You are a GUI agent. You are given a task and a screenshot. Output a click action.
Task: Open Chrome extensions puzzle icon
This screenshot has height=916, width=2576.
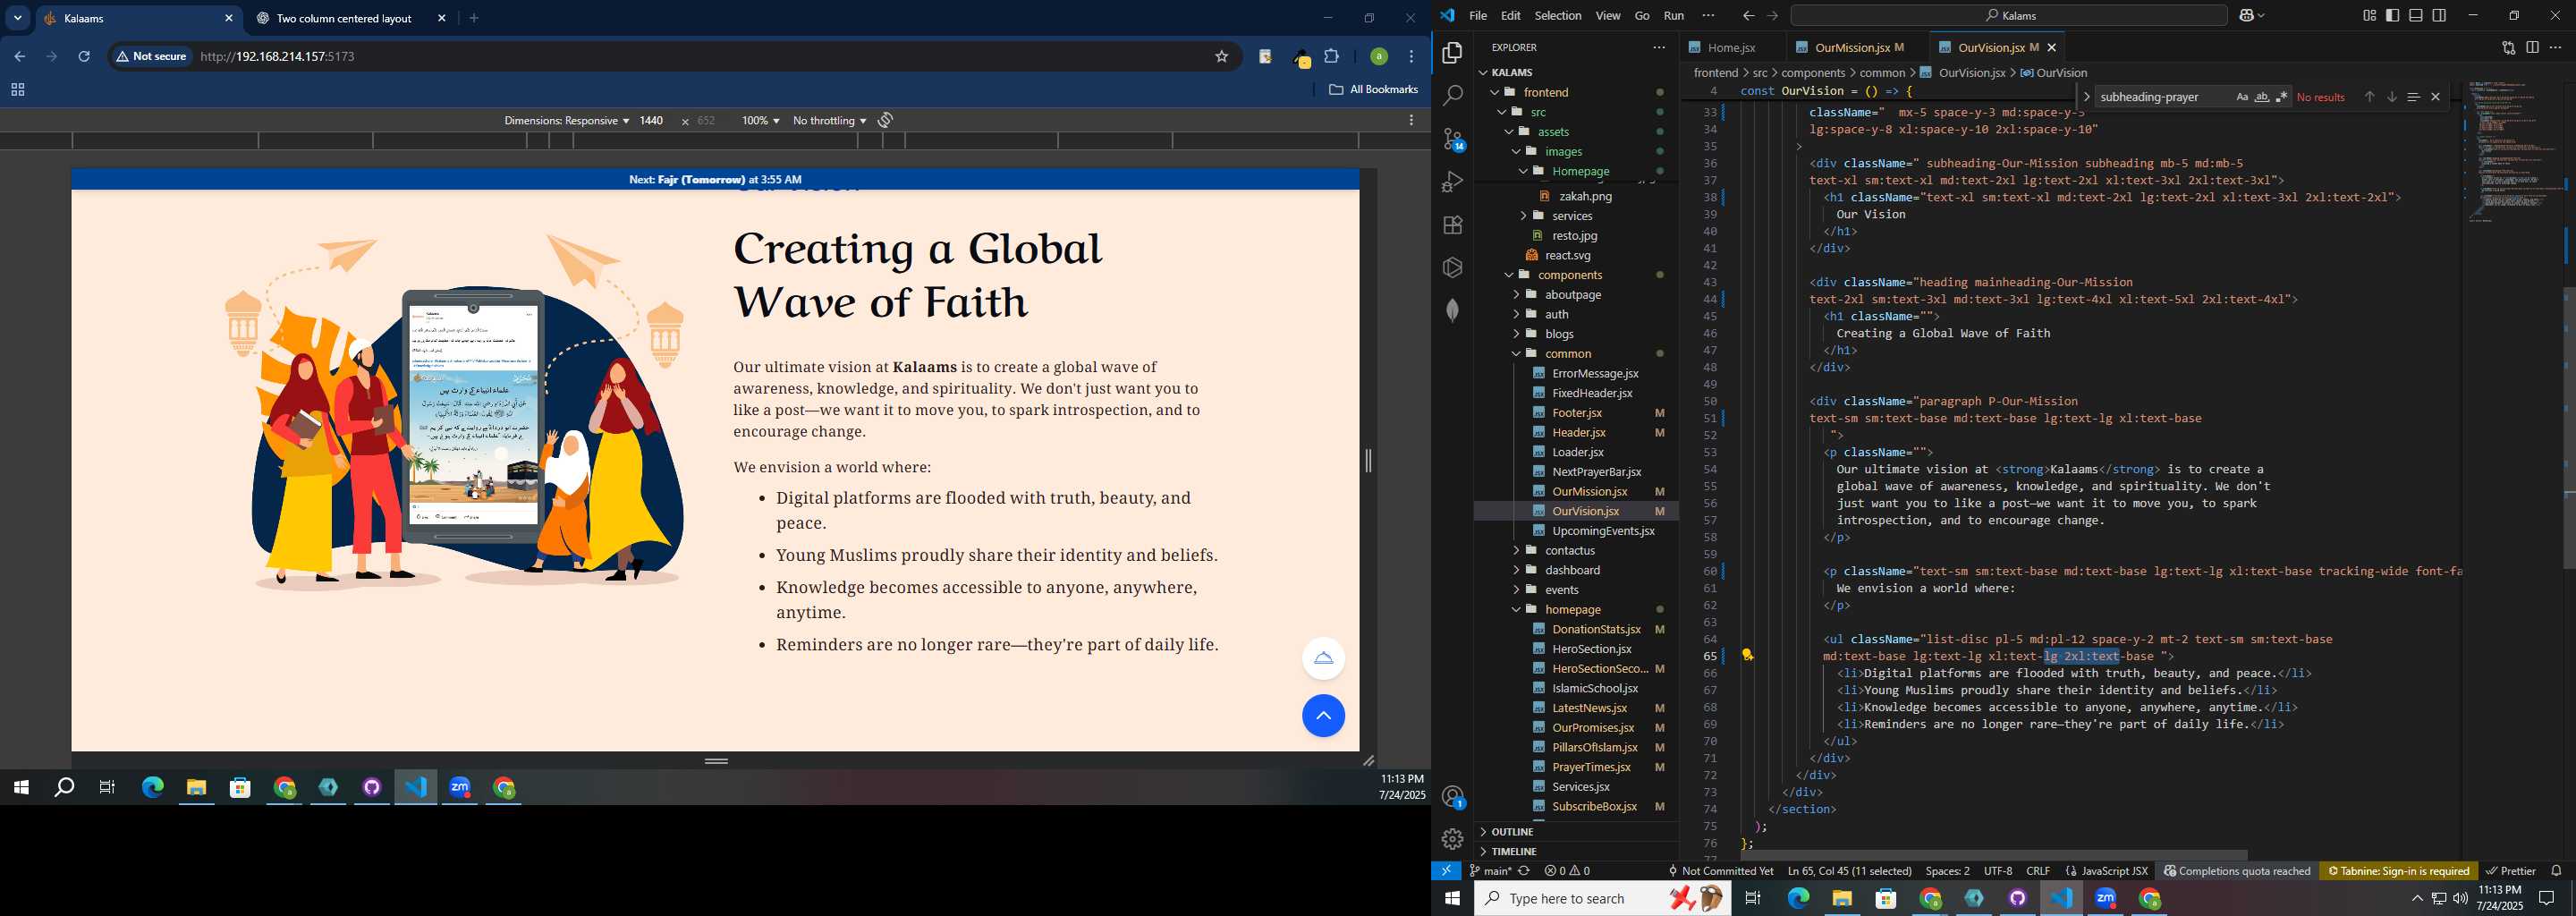point(1331,57)
